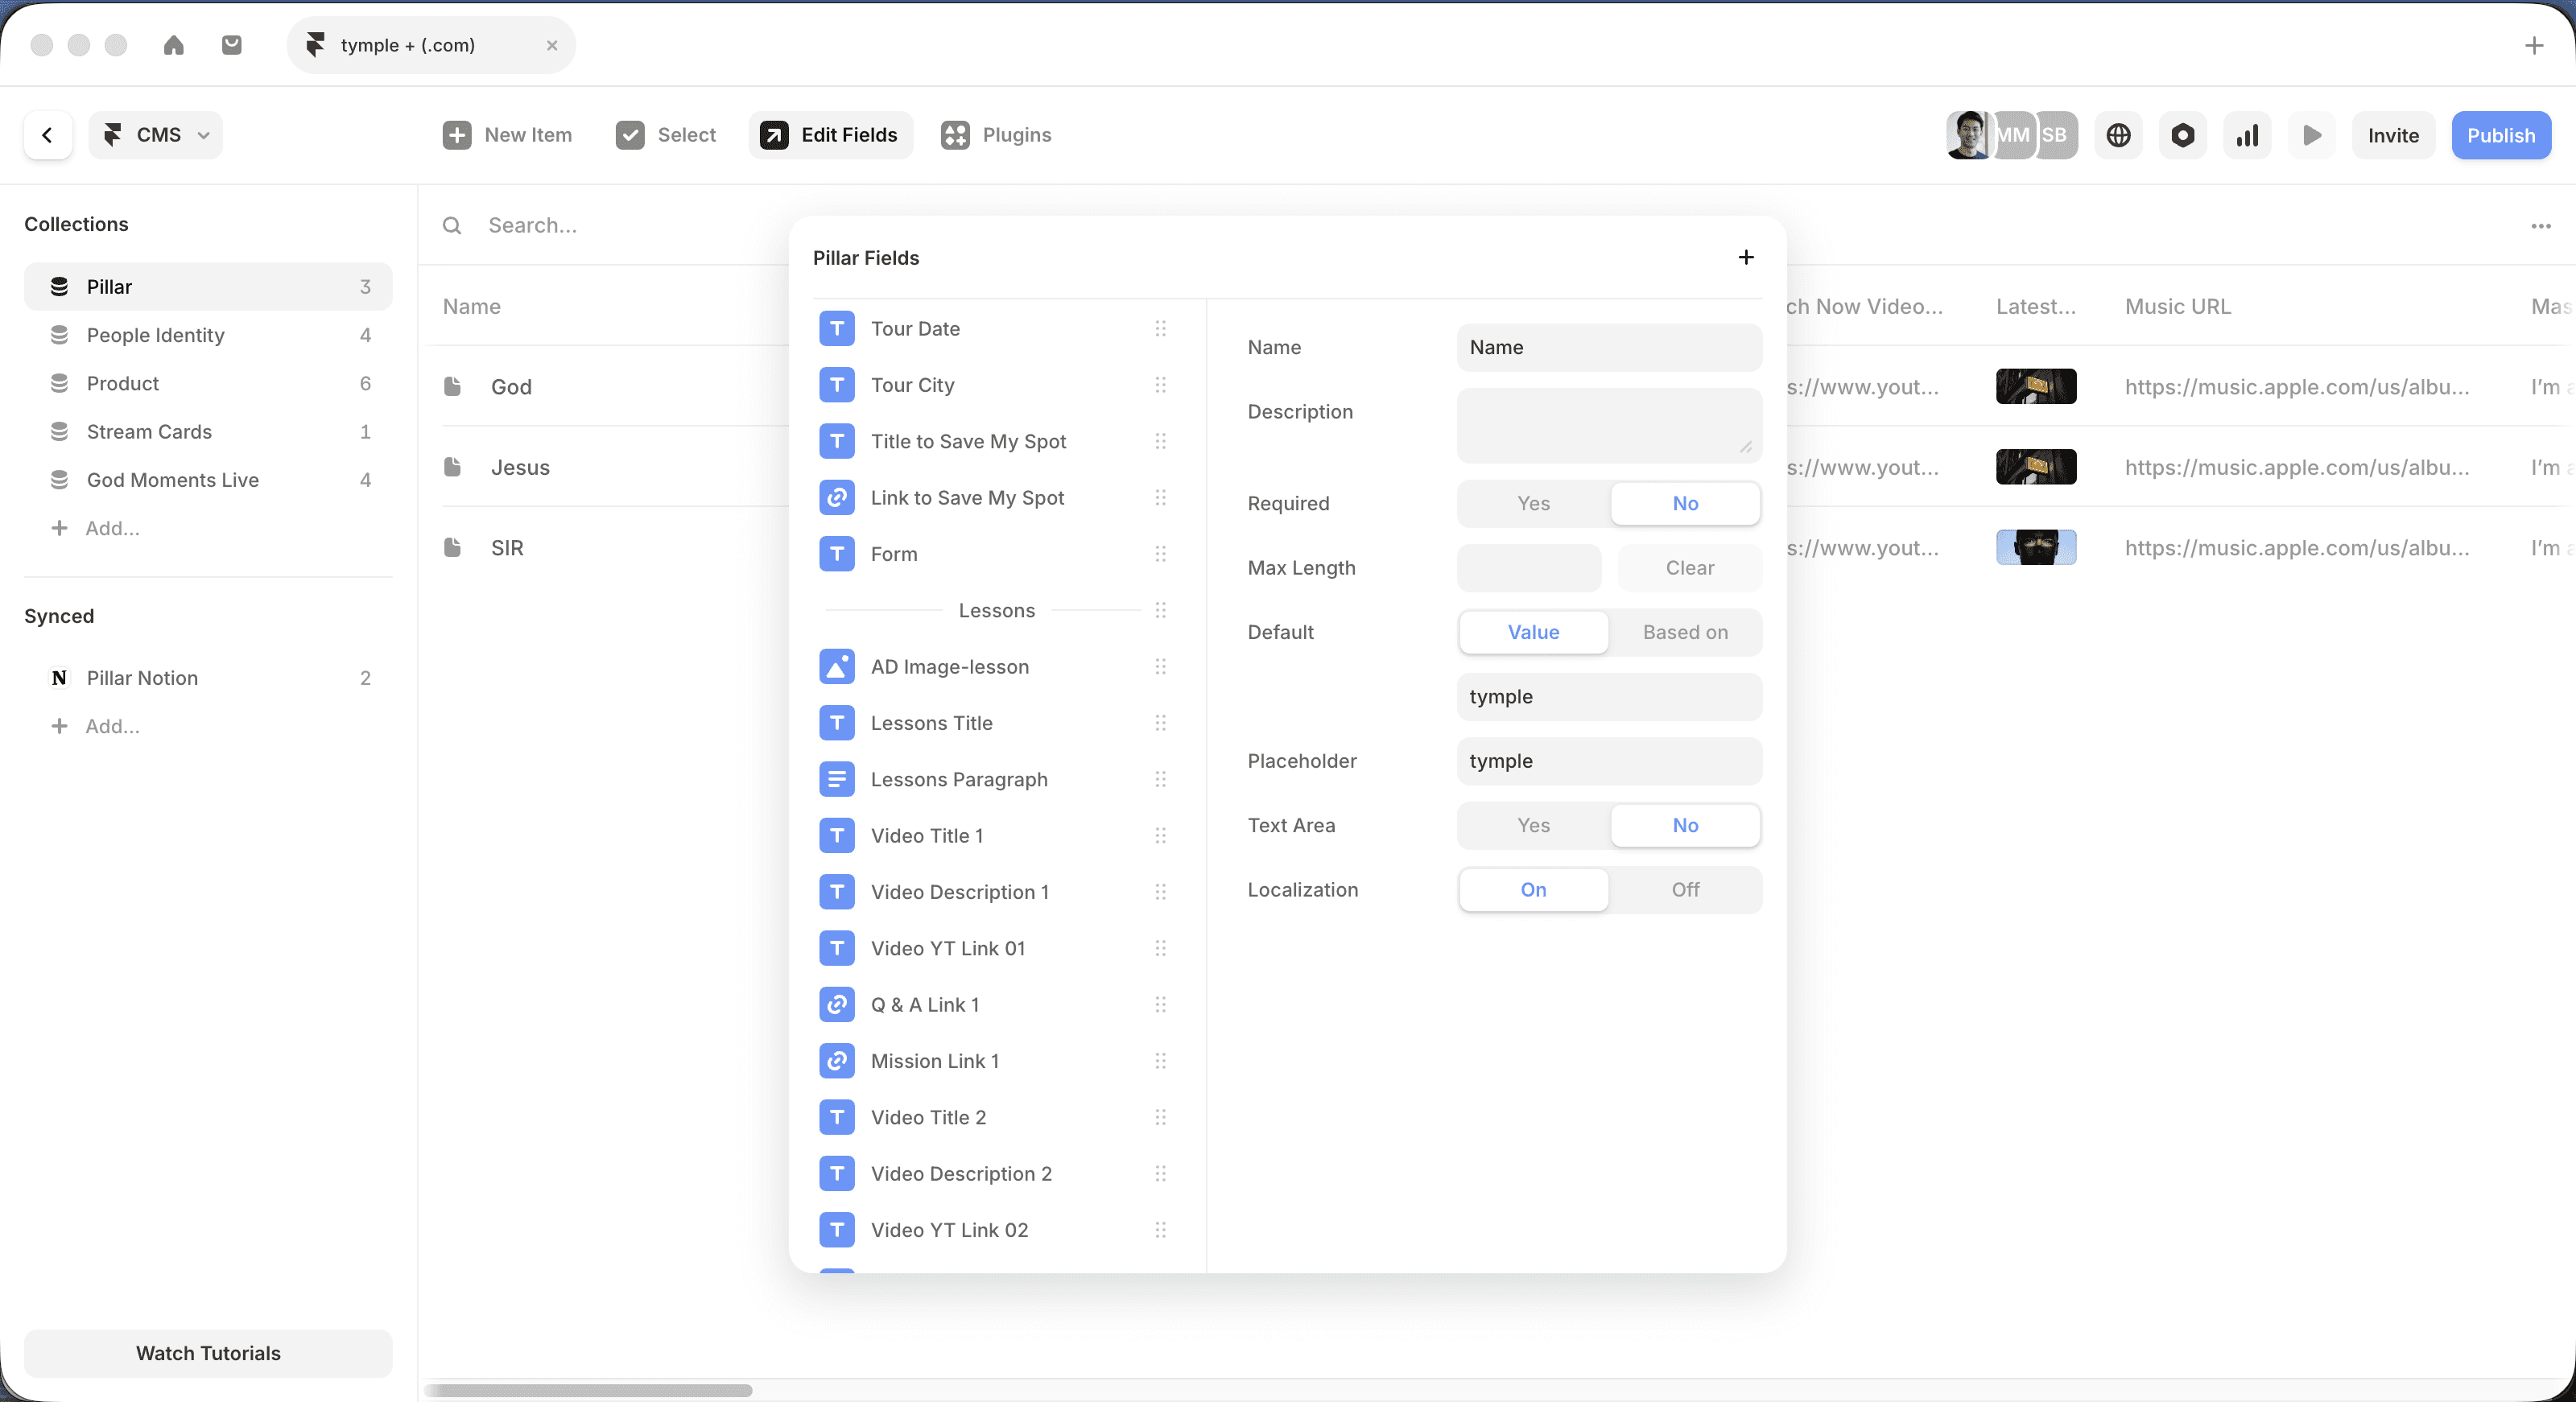Open the three-dots menu at top right

click(x=2540, y=226)
